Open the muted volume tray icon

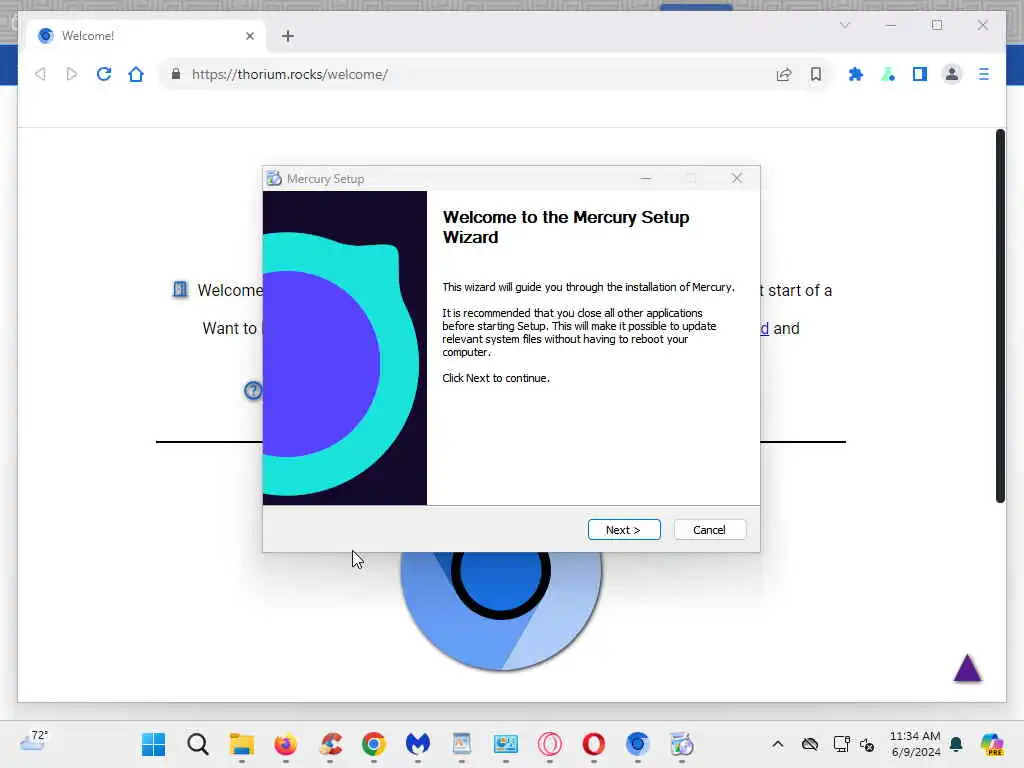[867, 744]
